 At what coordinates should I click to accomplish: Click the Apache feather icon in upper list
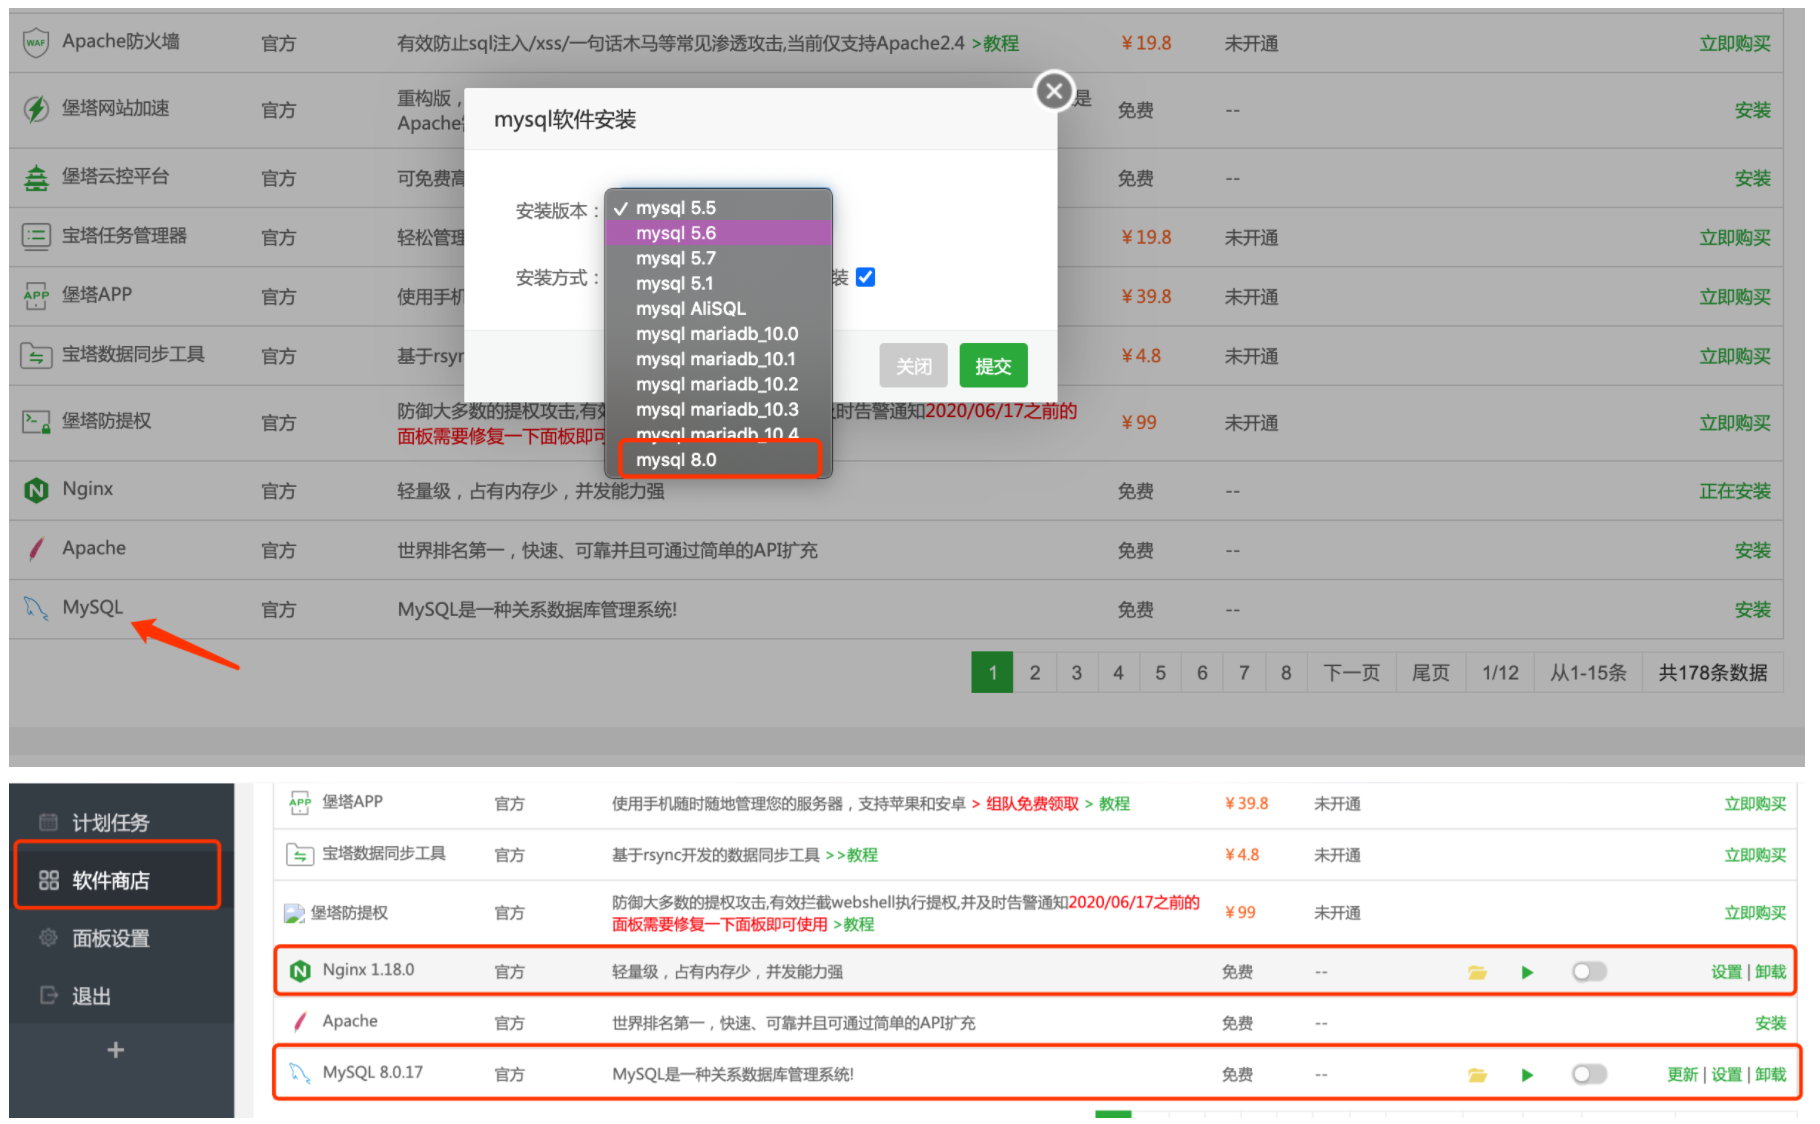pos(36,549)
